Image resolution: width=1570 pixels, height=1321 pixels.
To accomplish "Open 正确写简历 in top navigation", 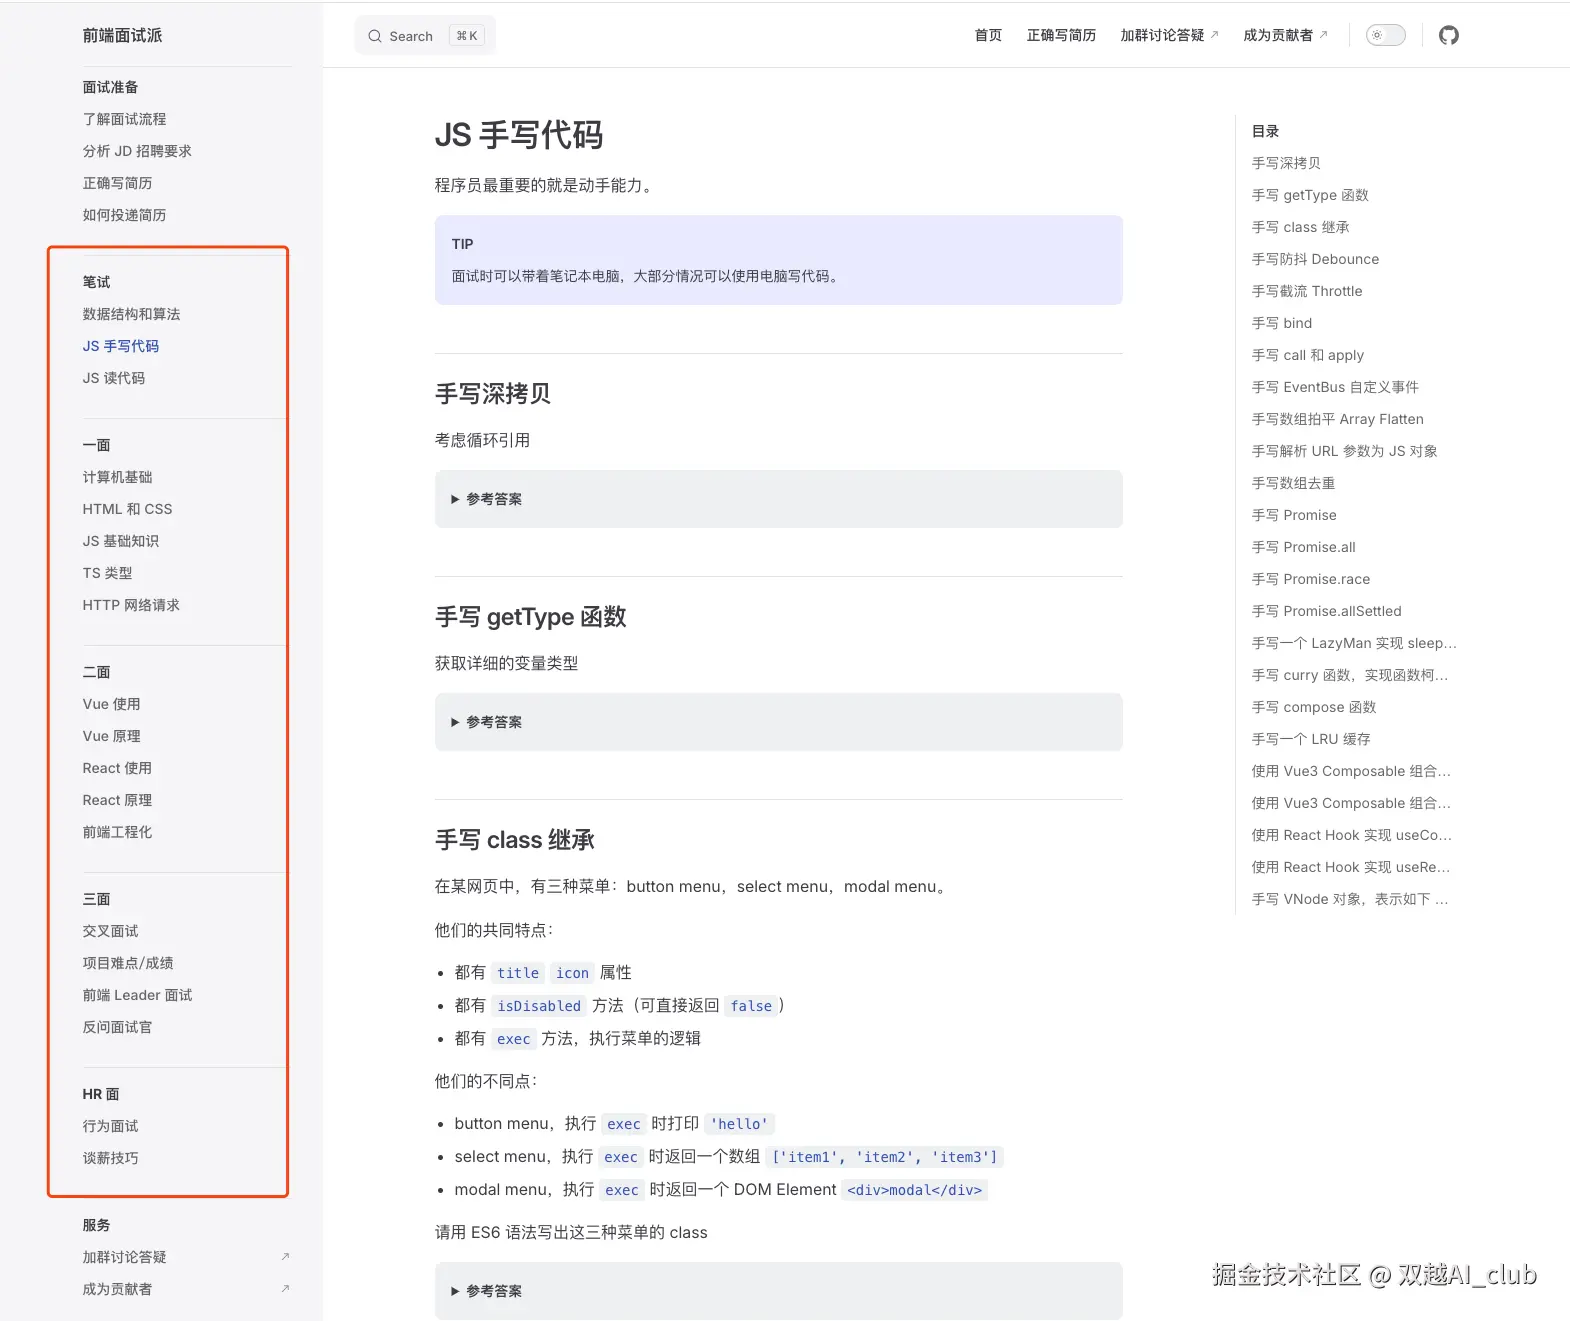I will pos(1061,35).
